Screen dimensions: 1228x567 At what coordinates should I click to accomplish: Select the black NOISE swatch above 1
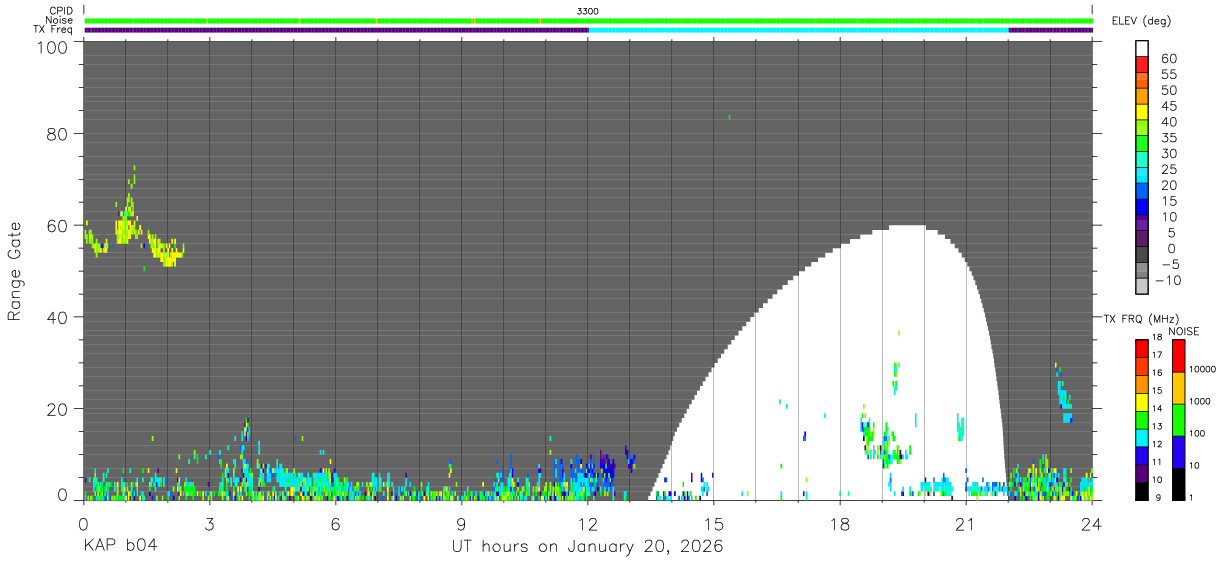click(x=1178, y=483)
